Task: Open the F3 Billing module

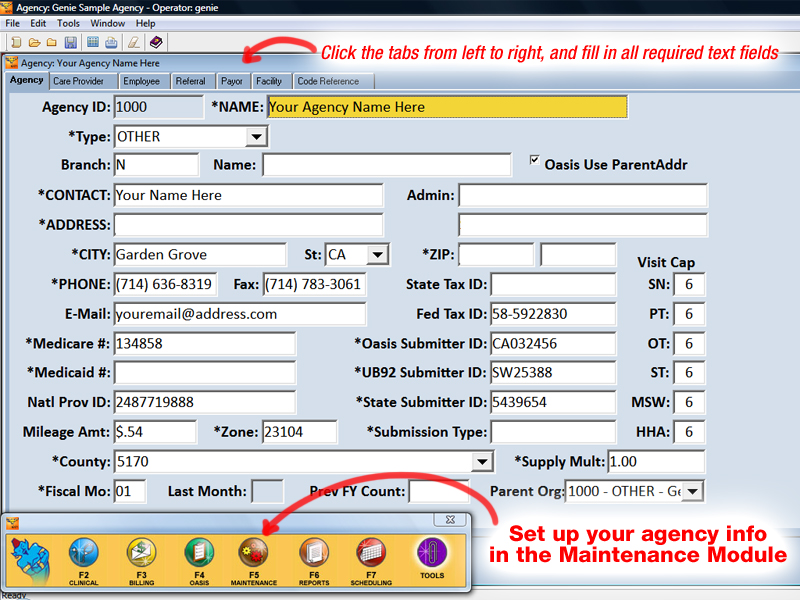Action: click(141, 560)
